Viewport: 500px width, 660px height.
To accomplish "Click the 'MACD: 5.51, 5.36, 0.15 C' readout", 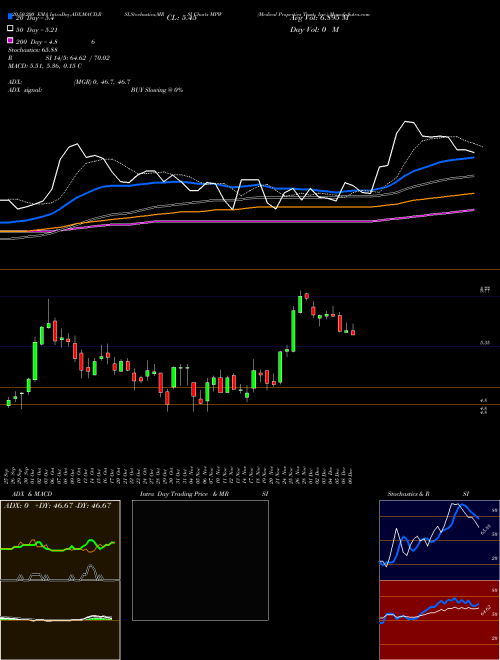I will (45, 66).
